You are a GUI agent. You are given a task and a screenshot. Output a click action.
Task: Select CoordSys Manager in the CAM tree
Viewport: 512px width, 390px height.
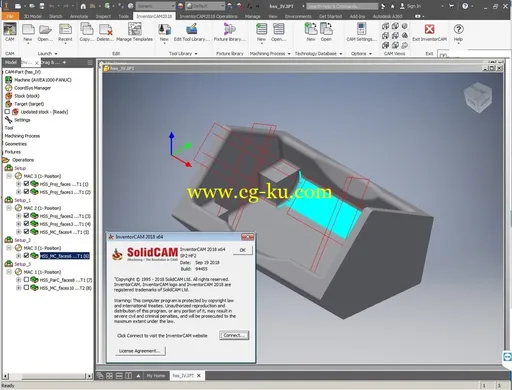click(x=32, y=88)
